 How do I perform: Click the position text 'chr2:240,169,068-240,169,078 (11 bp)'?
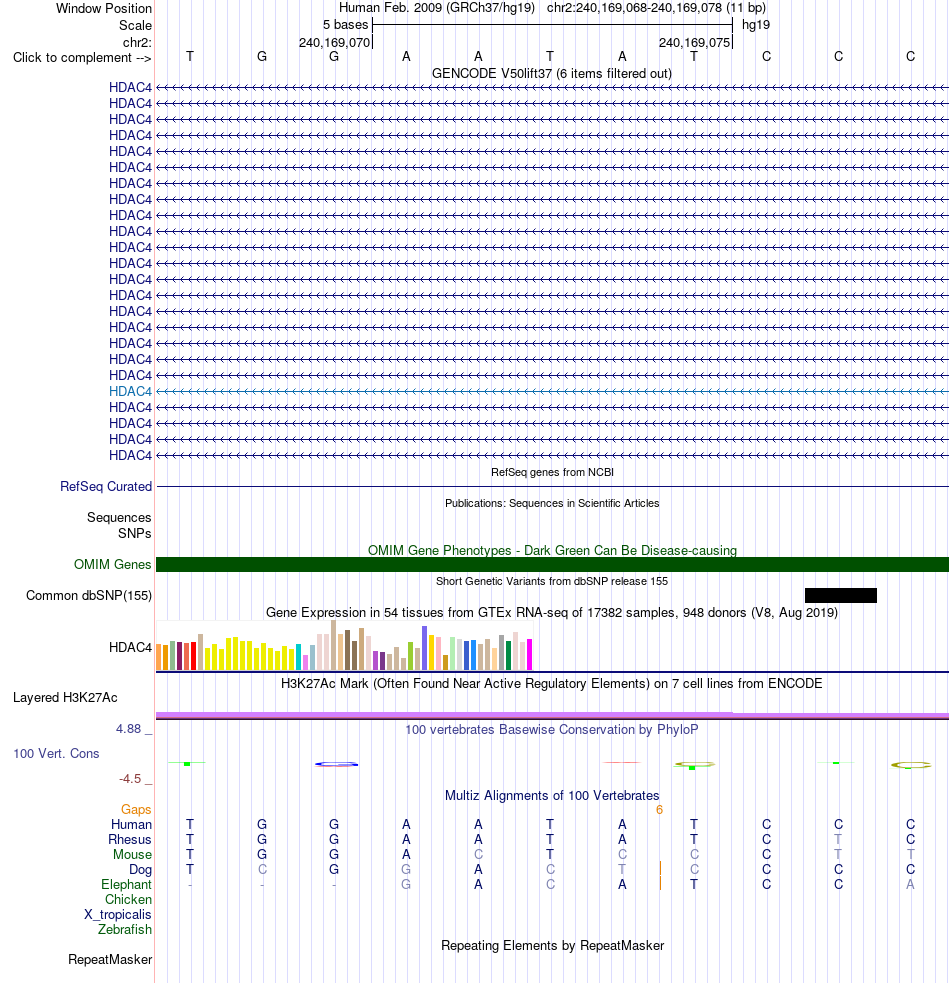(x=657, y=8)
